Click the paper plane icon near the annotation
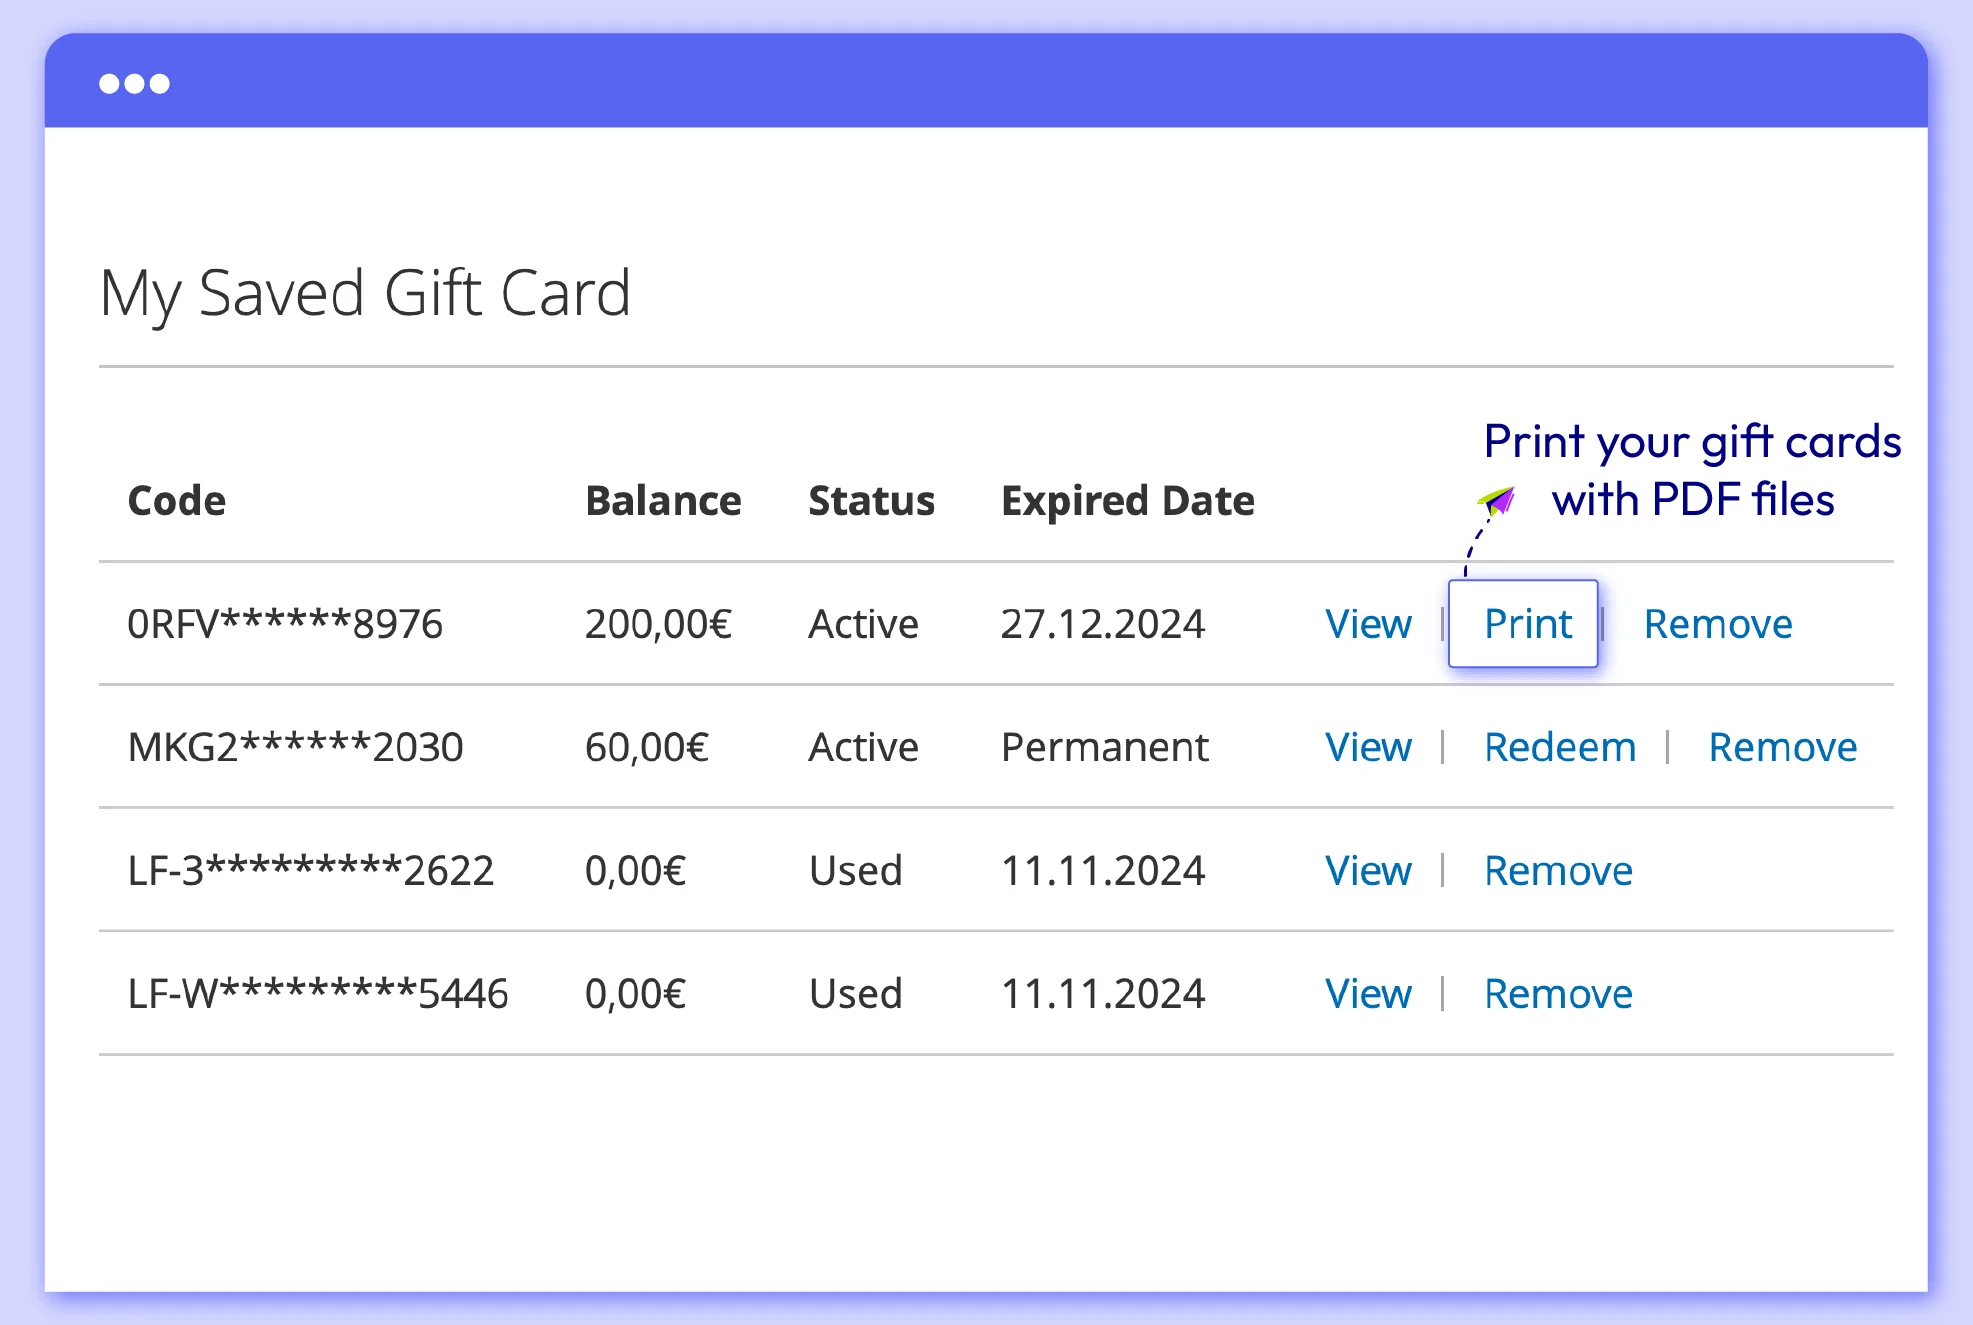 click(x=1496, y=500)
